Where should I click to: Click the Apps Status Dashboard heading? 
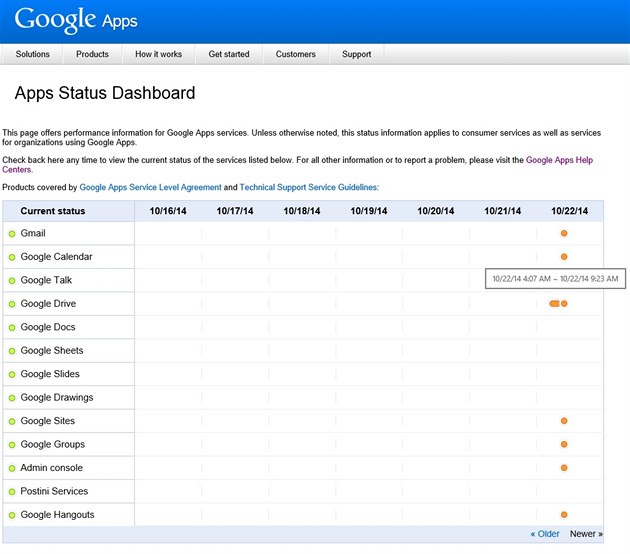(x=105, y=93)
